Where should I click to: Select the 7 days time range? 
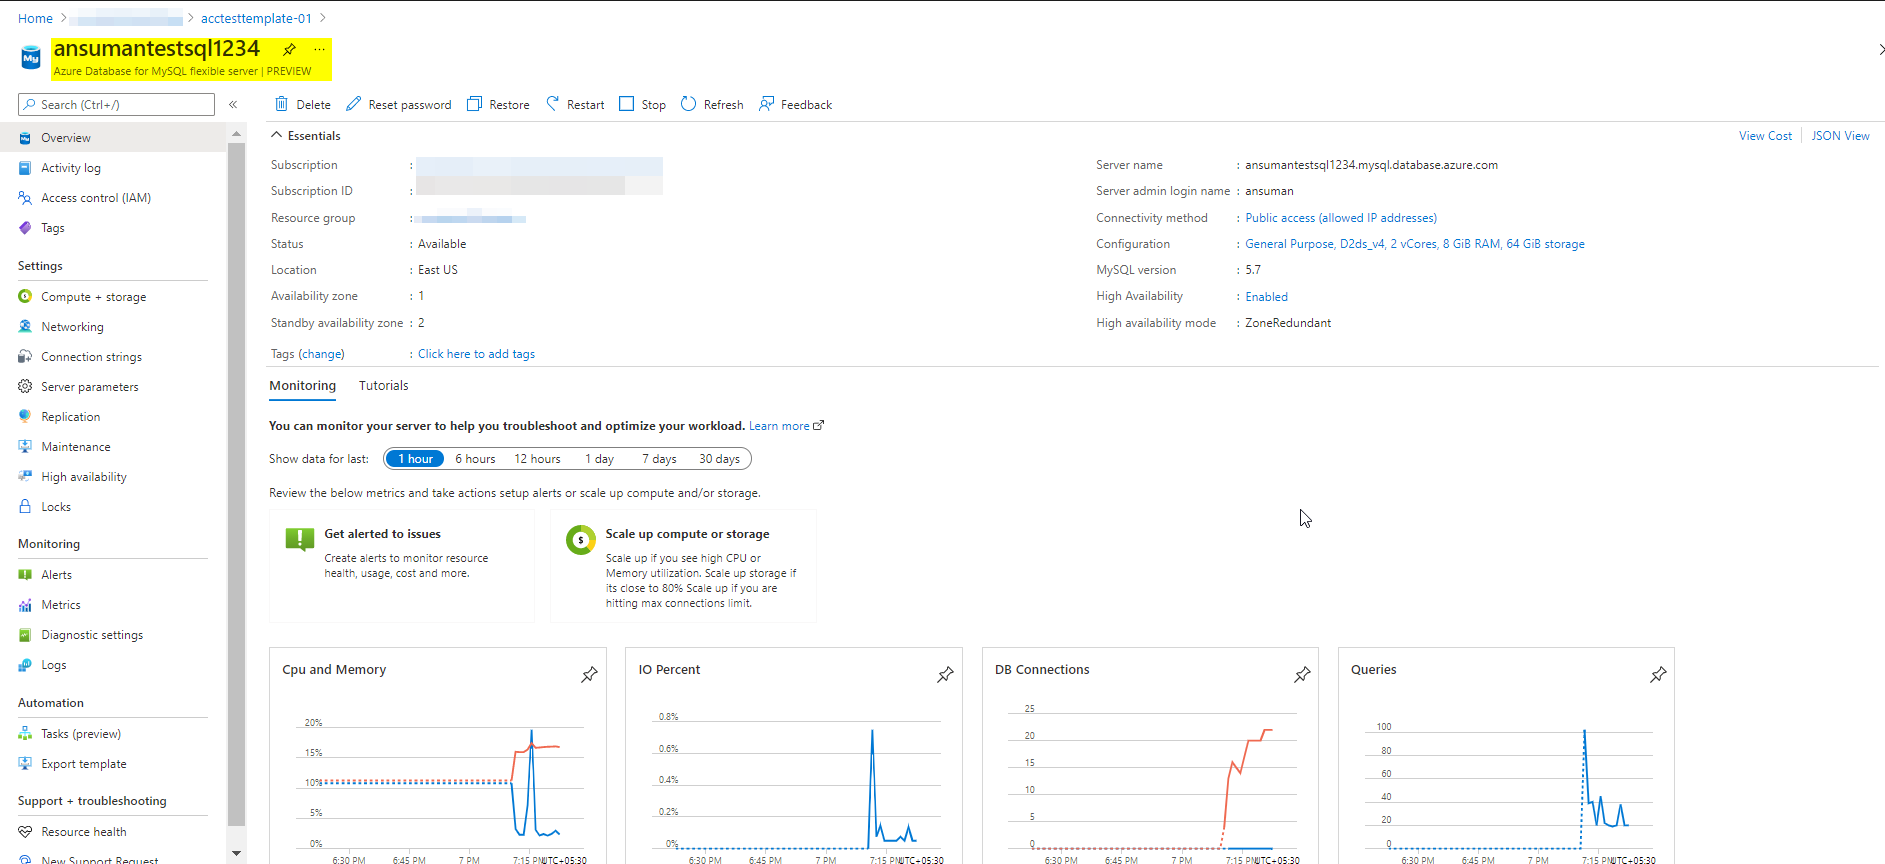659,459
